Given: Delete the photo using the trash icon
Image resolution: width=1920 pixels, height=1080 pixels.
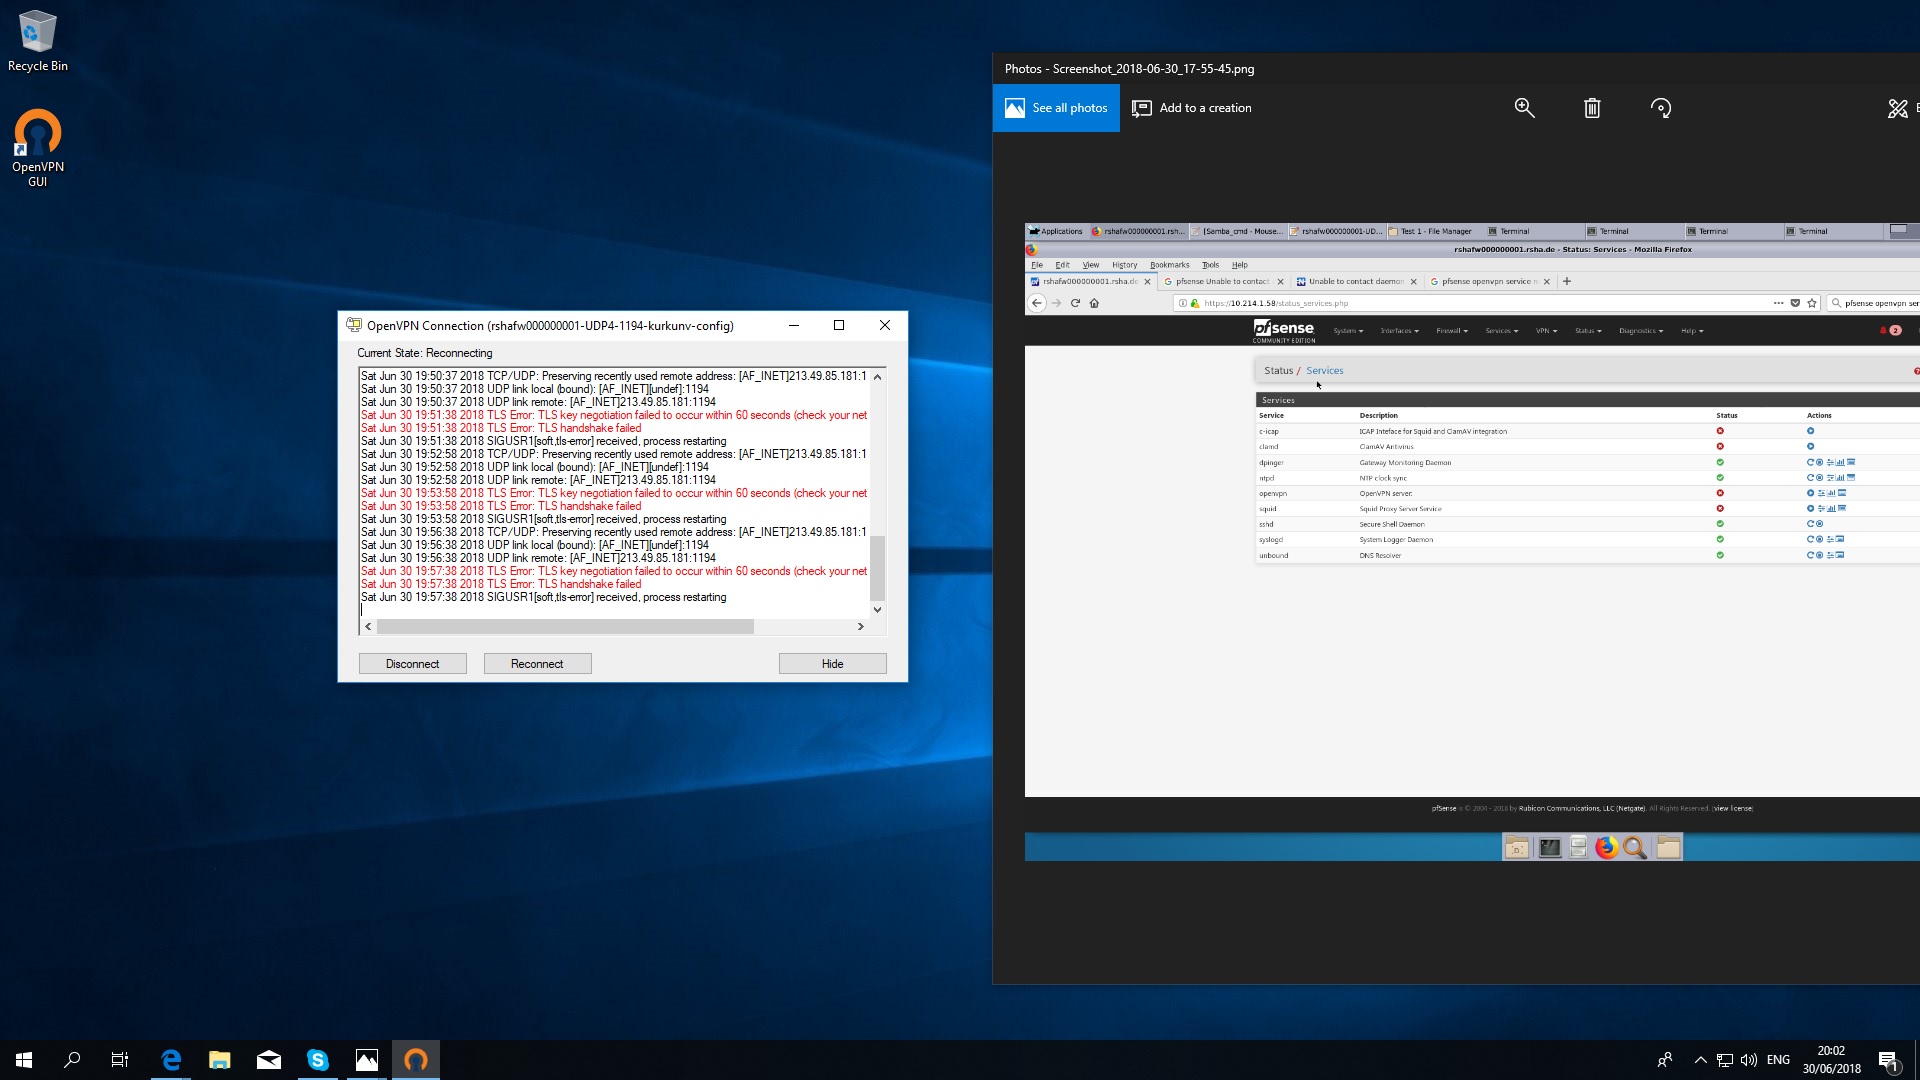Looking at the screenshot, I should click(1592, 108).
